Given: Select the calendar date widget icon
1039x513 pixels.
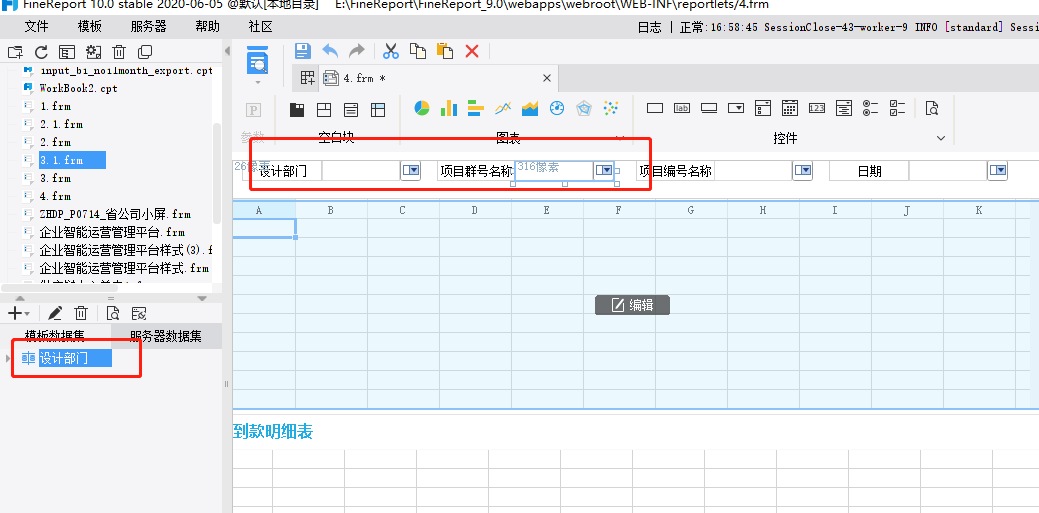Looking at the screenshot, I should tap(790, 108).
